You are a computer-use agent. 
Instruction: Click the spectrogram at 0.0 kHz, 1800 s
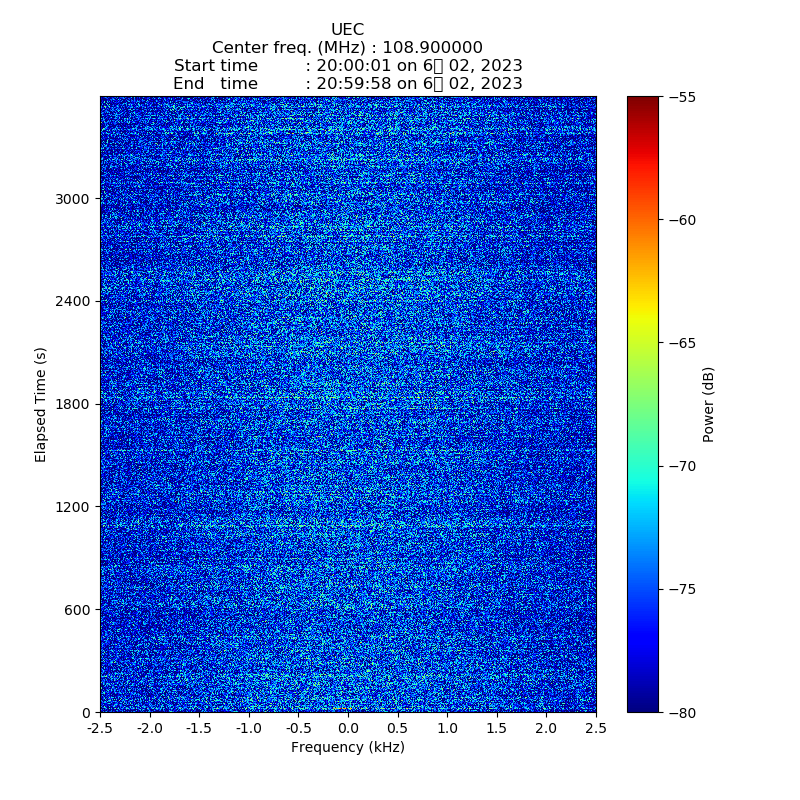pyautogui.click(x=348, y=404)
